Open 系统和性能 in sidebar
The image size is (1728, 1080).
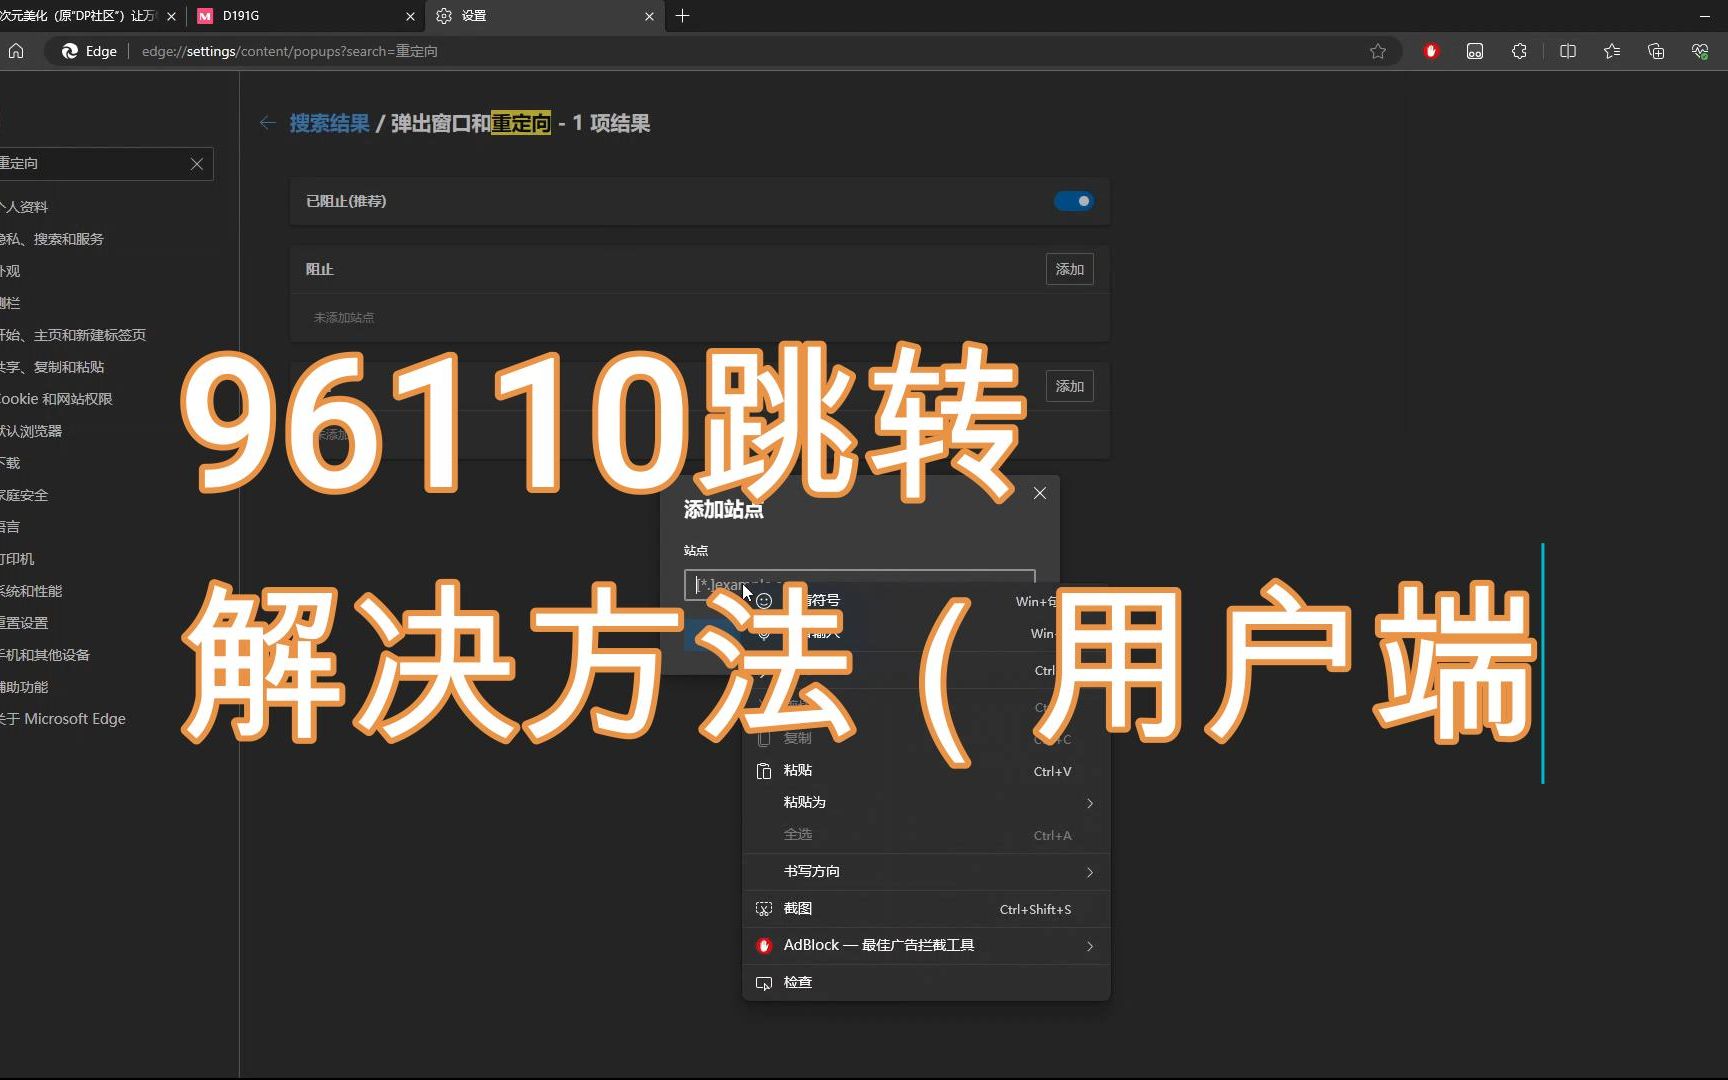pos(31,591)
